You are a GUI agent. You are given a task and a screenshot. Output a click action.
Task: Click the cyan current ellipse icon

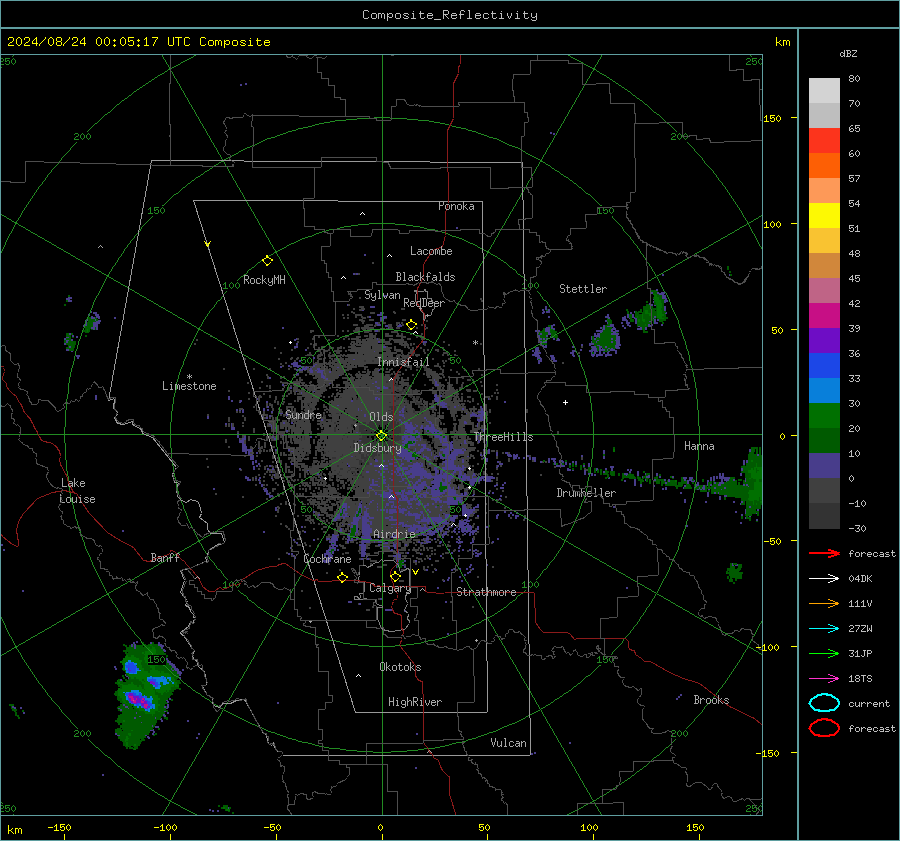point(824,703)
